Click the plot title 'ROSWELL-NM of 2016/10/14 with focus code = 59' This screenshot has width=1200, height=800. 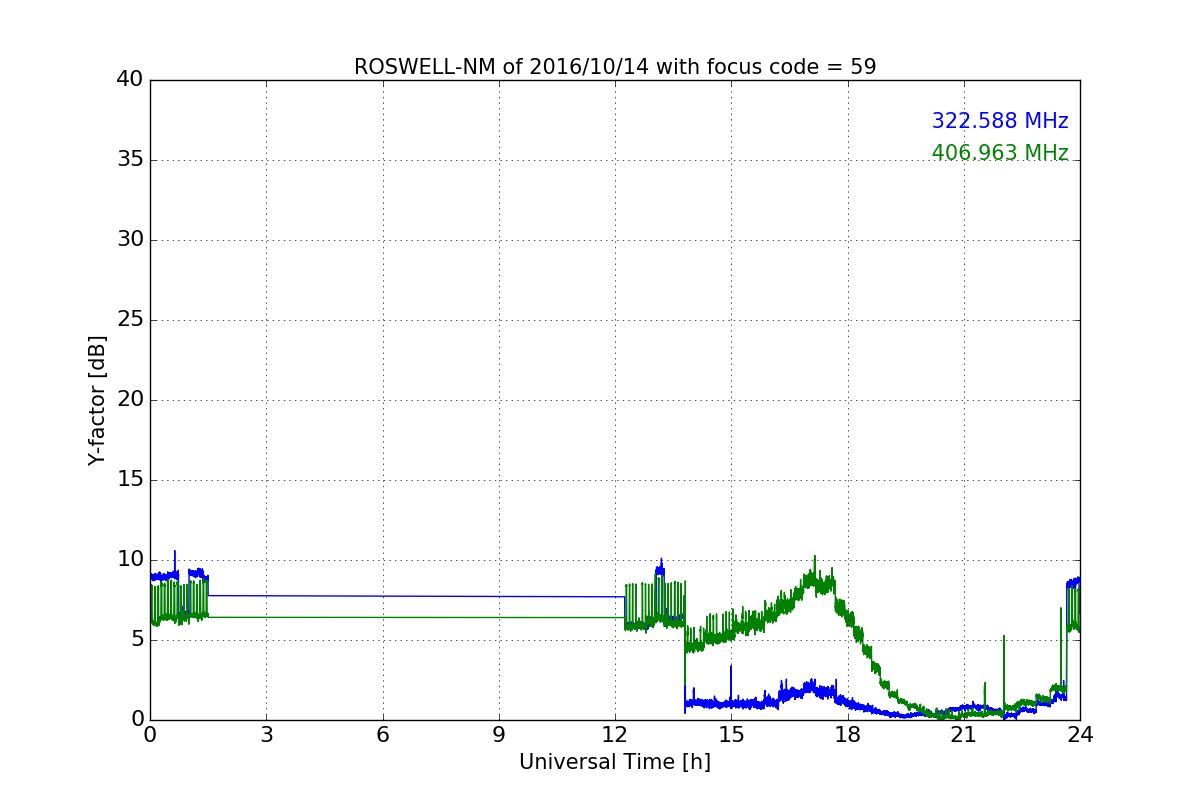[615, 67]
